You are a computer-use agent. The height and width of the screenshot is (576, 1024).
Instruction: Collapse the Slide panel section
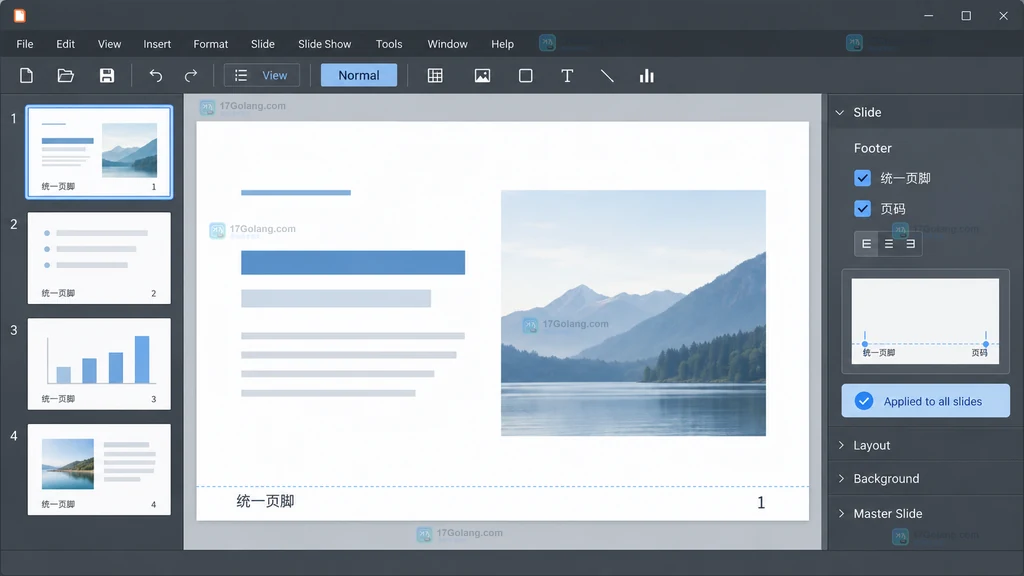pyautogui.click(x=840, y=112)
